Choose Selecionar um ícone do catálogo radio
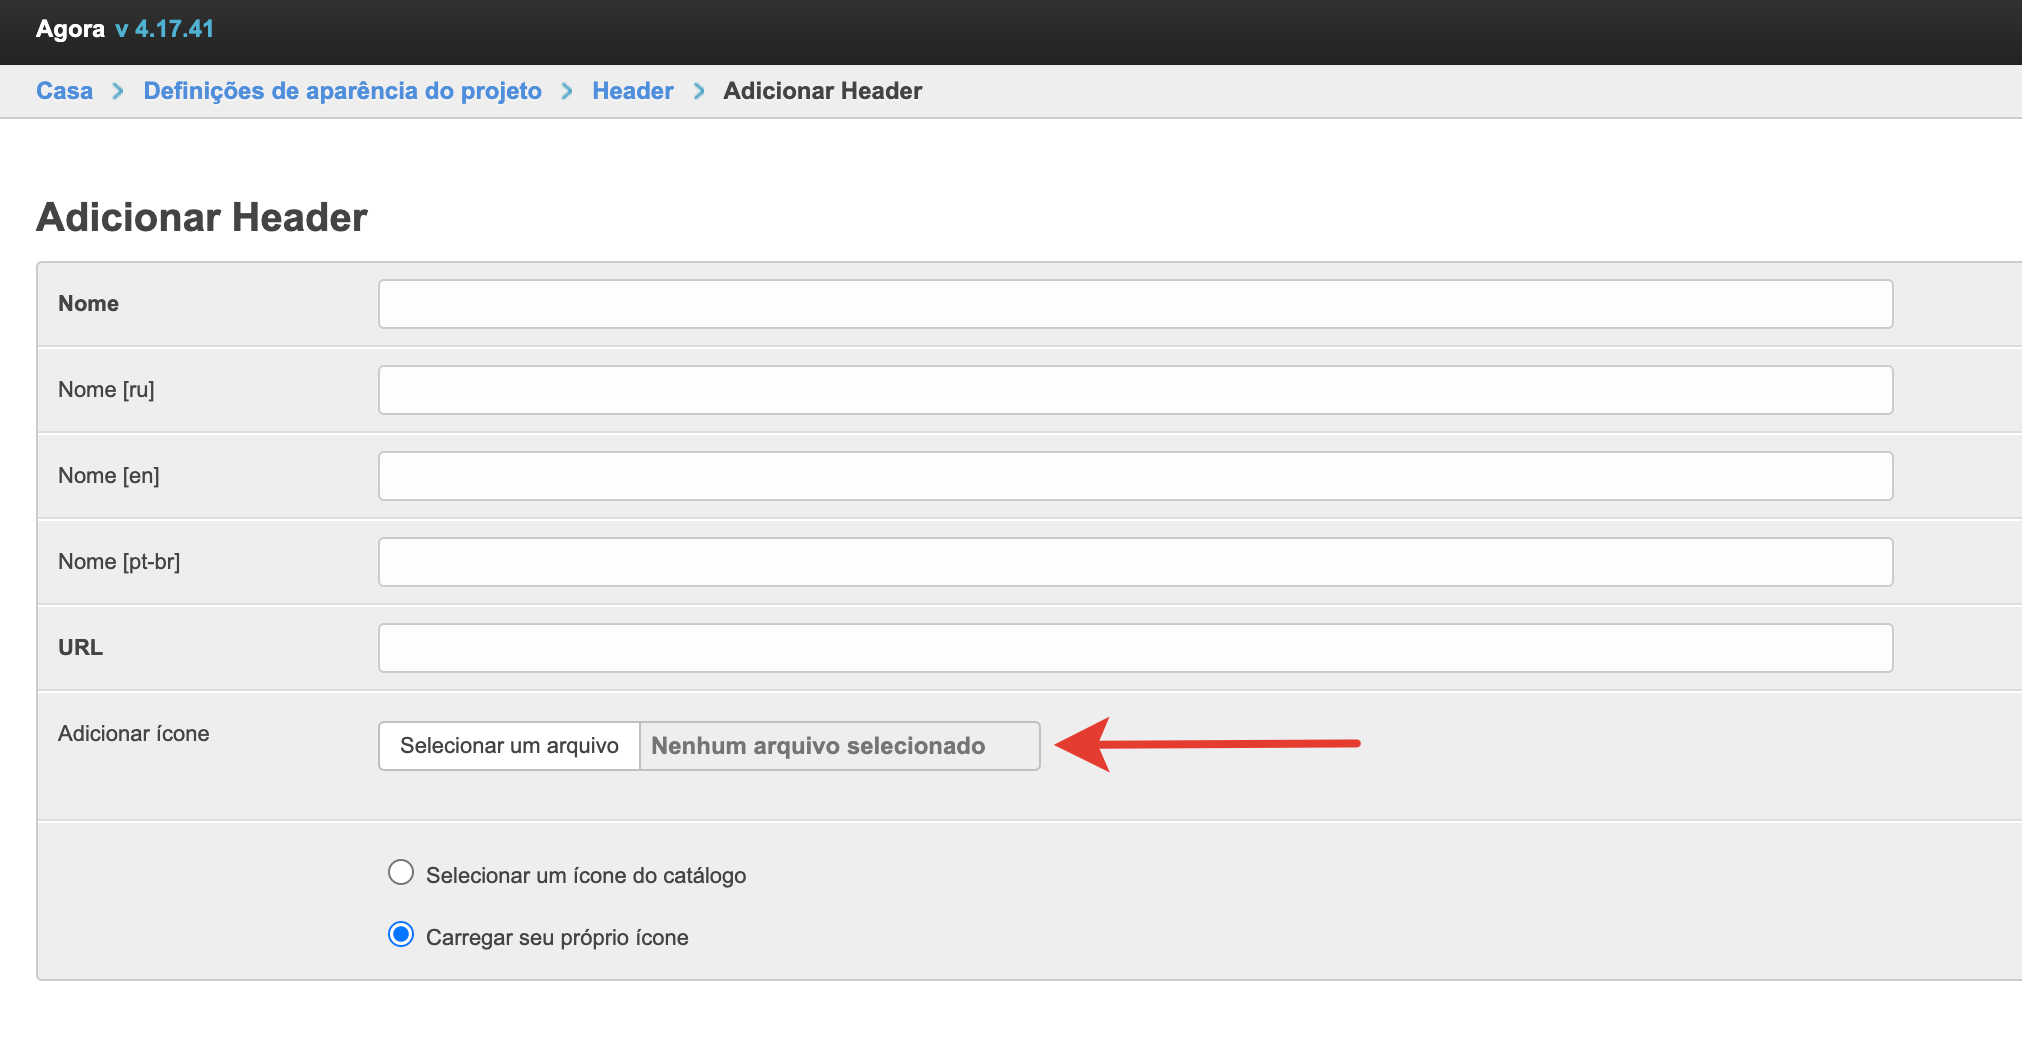Image resolution: width=2022 pixels, height=1043 pixels. tap(401, 873)
